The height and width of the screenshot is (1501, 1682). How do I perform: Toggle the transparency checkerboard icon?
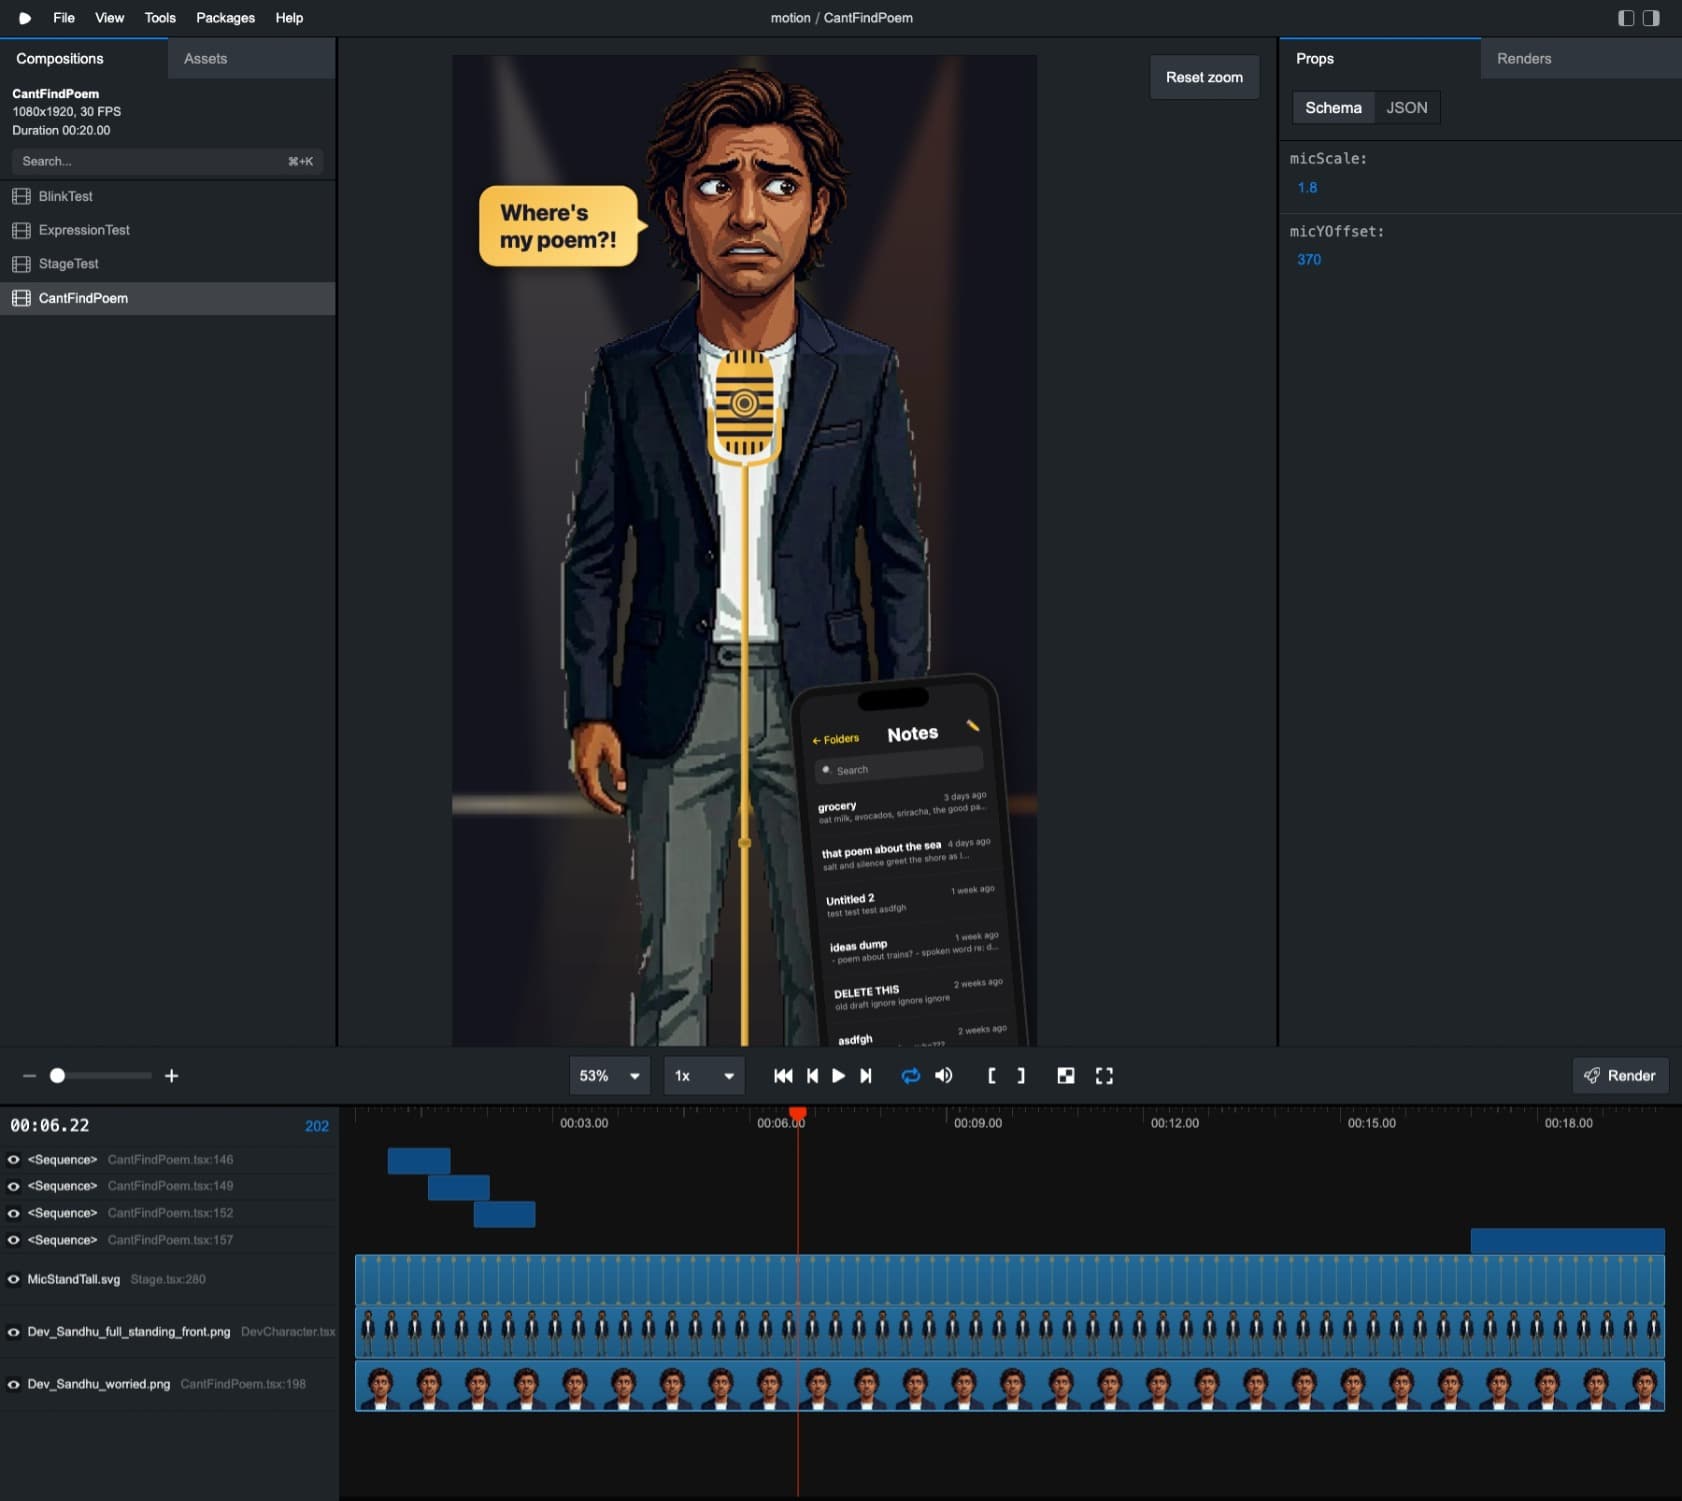pos(1066,1076)
